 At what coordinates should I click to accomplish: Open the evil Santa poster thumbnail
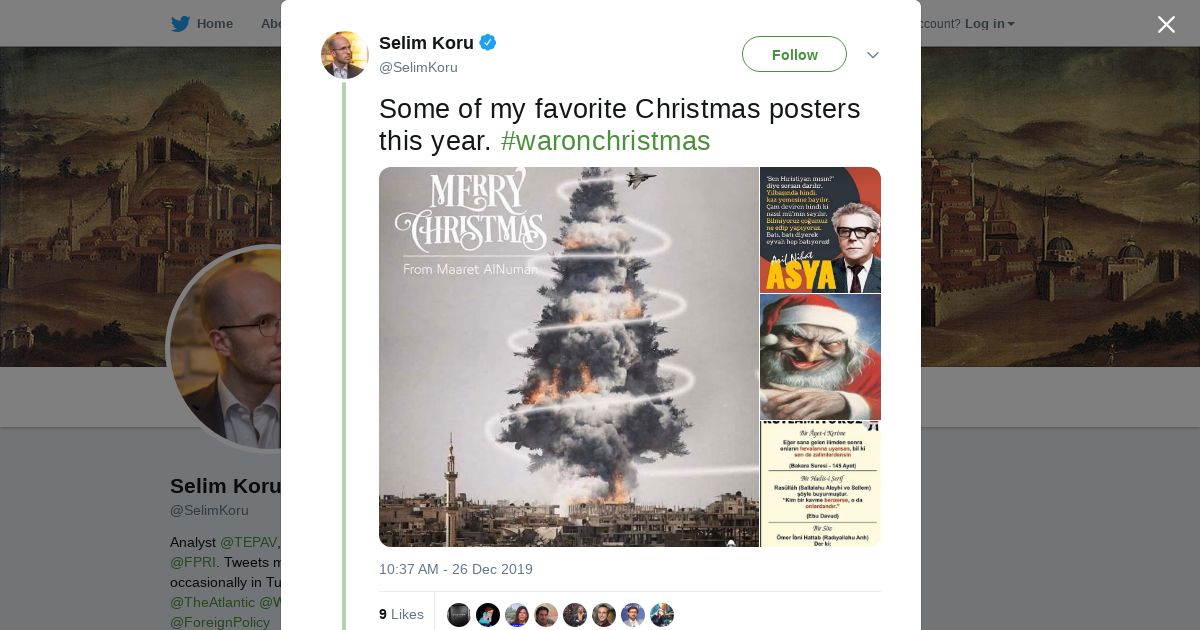coord(820,357)
